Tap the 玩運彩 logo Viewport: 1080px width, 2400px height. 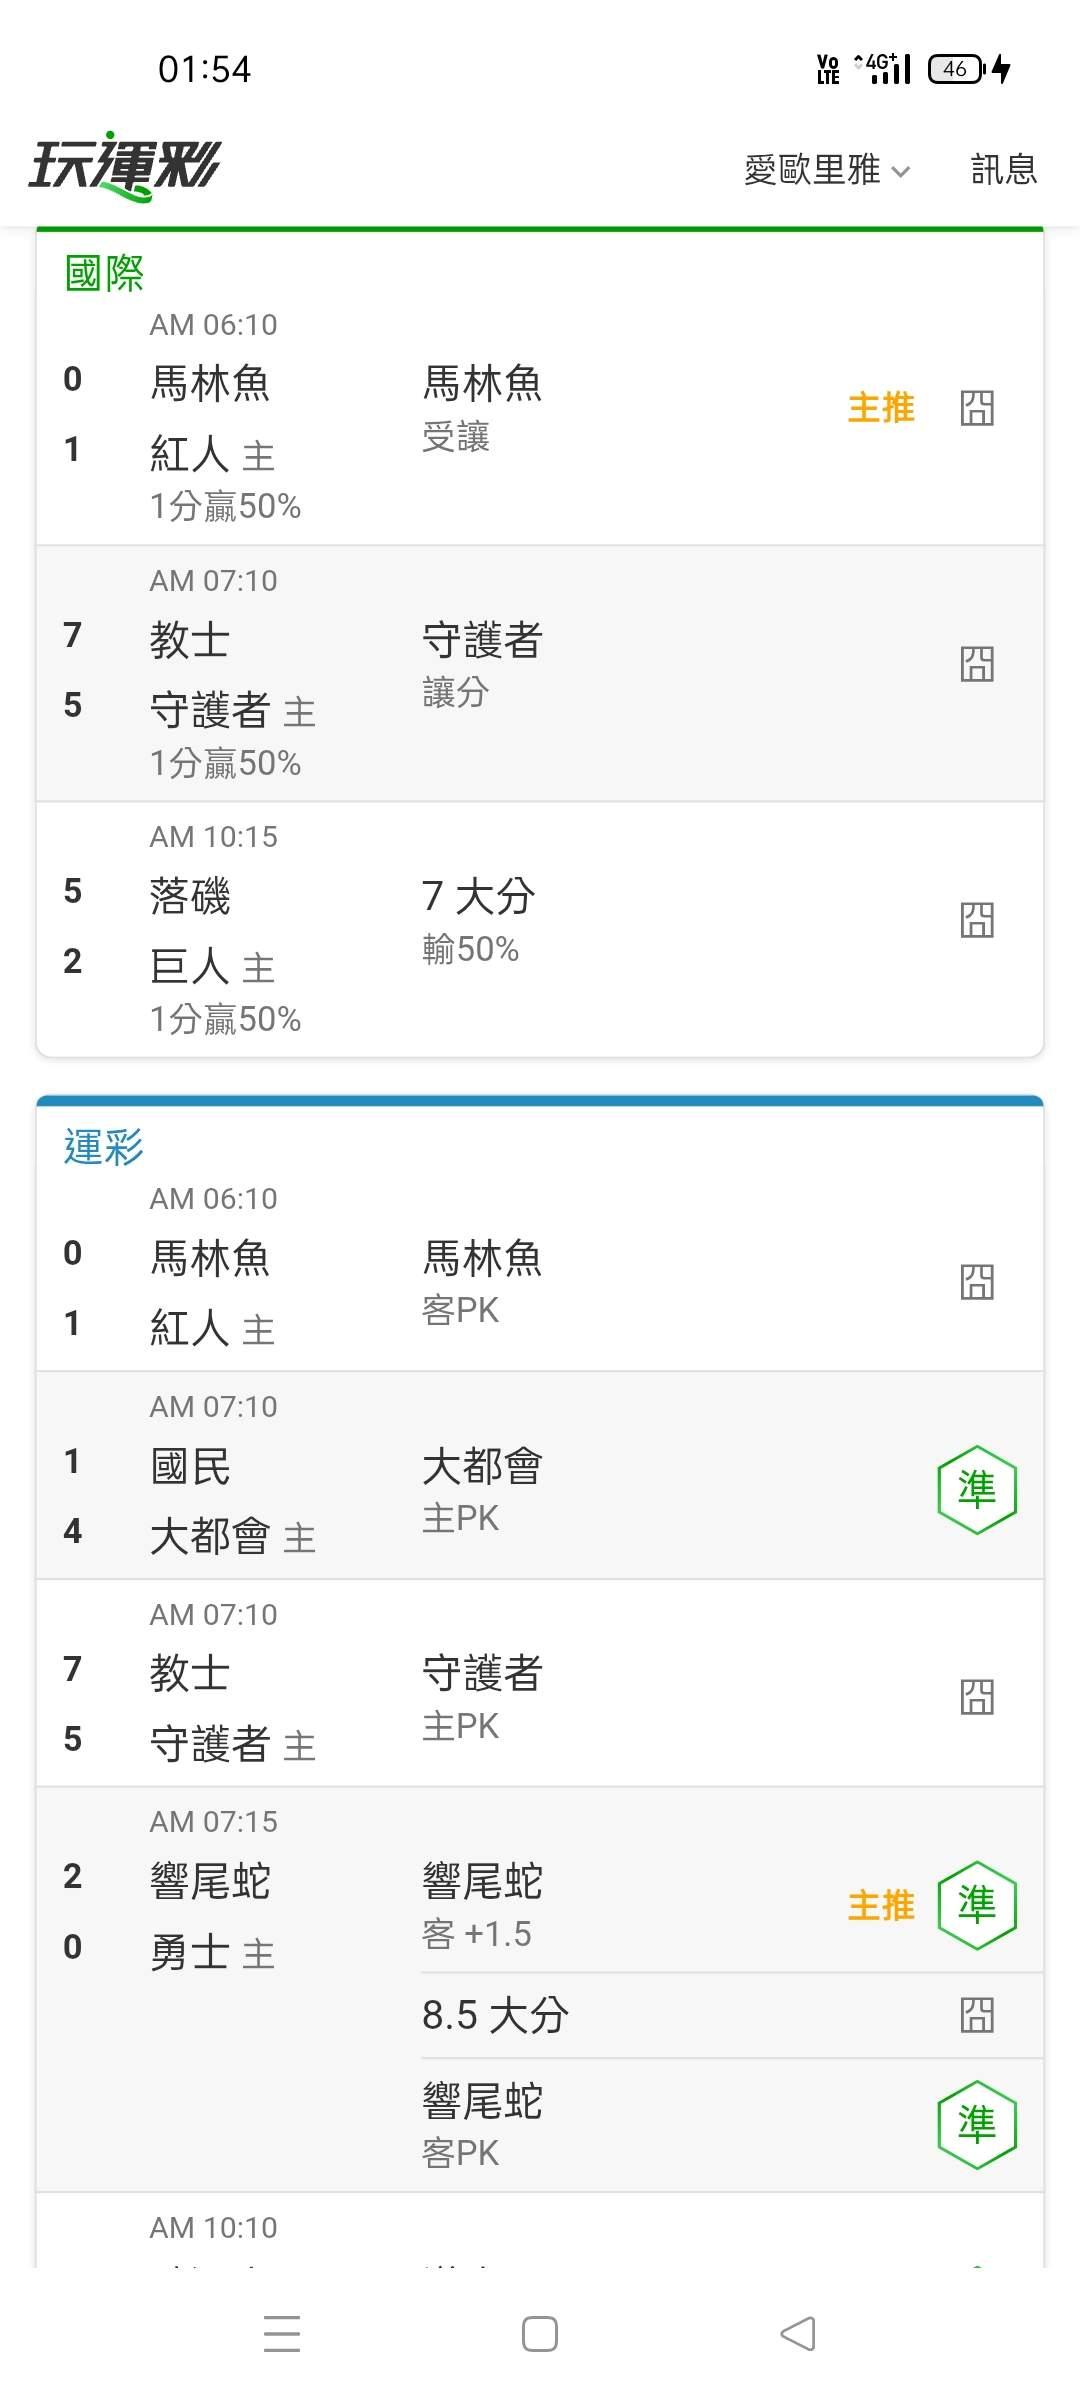tap(124, 166)
